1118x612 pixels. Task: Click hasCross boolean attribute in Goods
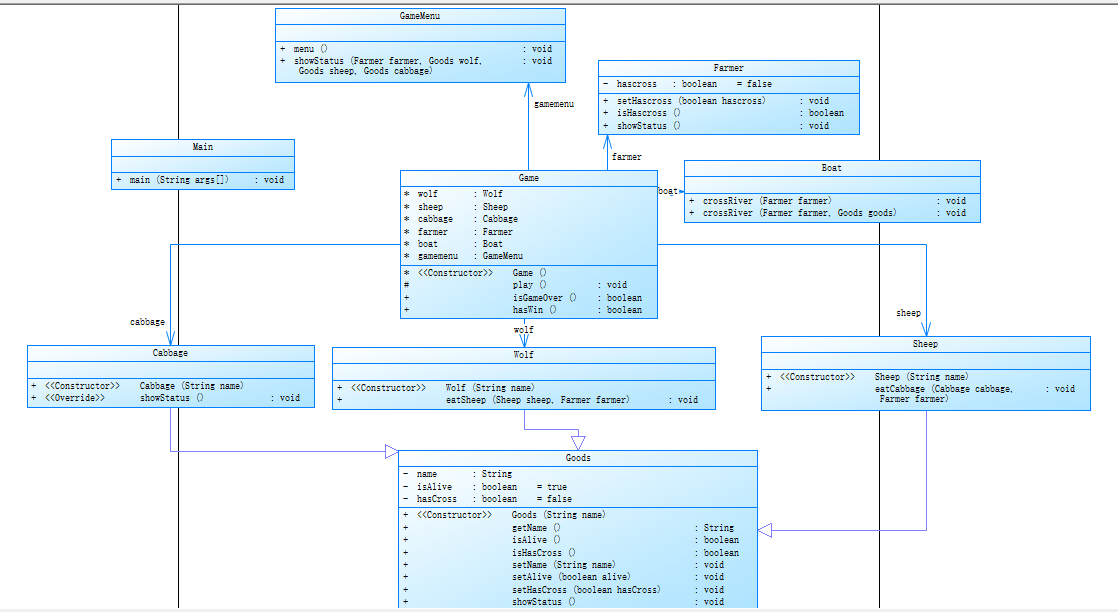coord(487,499)
